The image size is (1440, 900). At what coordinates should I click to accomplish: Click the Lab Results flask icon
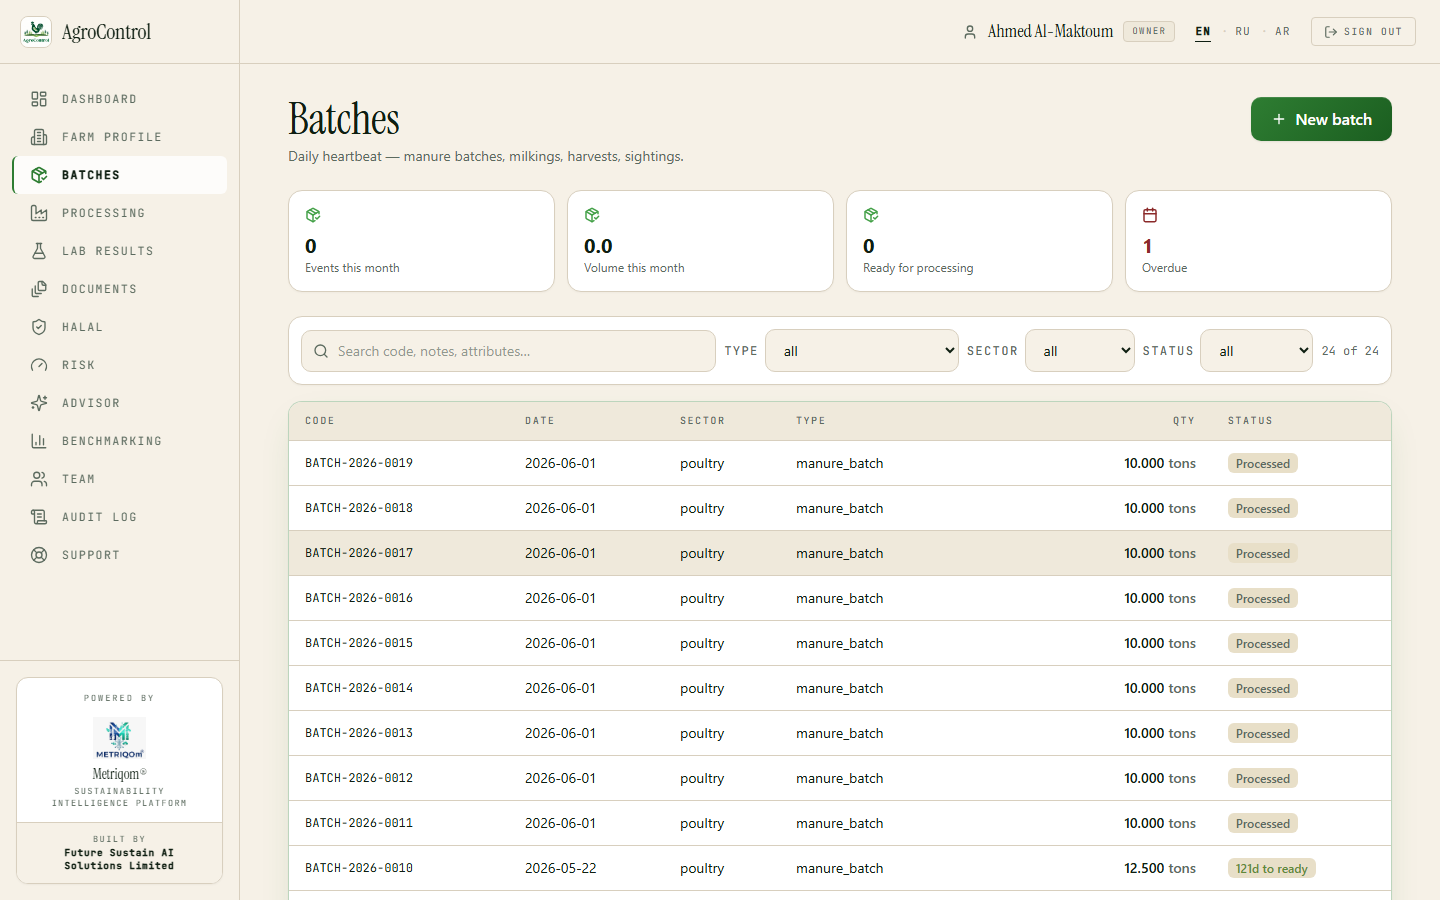39,251
